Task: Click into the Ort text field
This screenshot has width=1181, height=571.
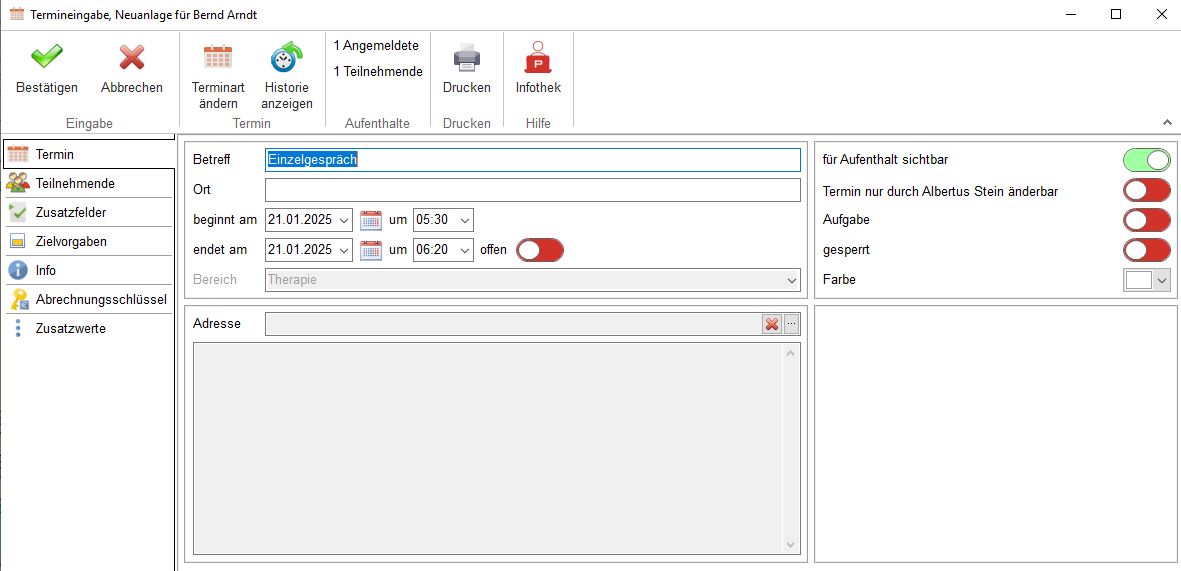Action: (532, 190)
